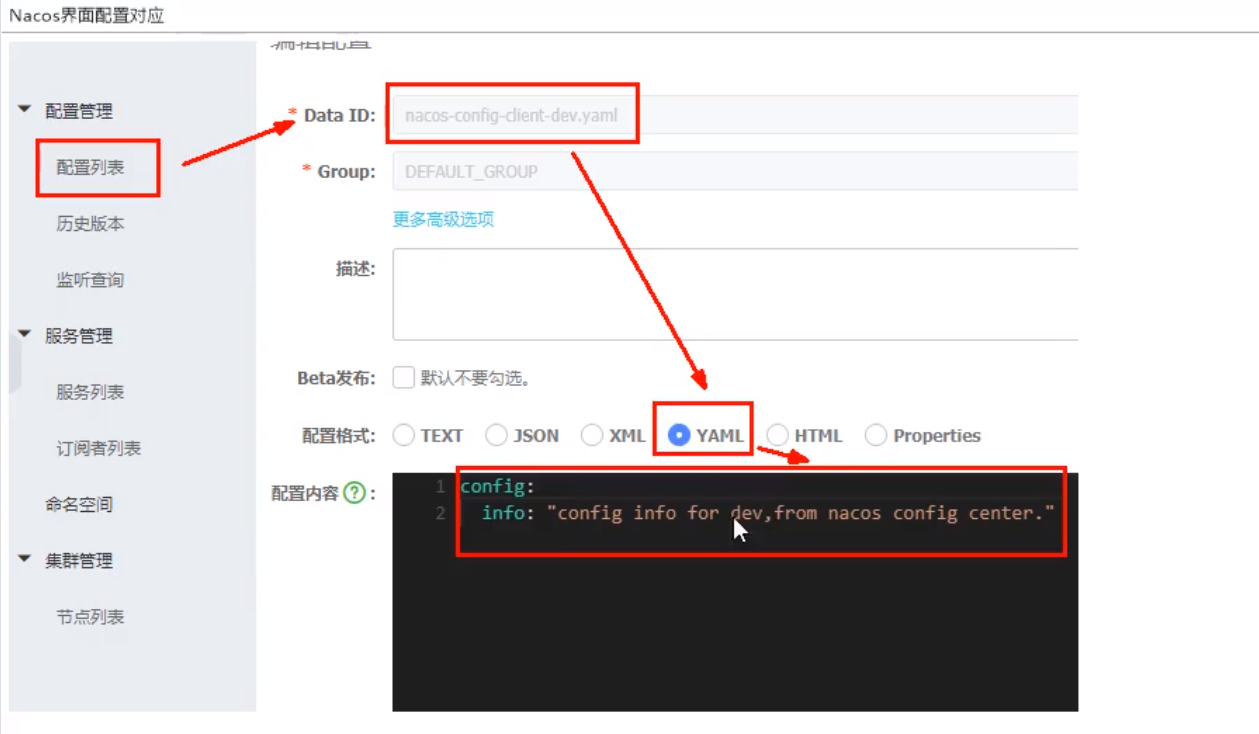Collapse the 配置管理 section arrow
Screen dimensions: 1259x734
pos(25,110)
